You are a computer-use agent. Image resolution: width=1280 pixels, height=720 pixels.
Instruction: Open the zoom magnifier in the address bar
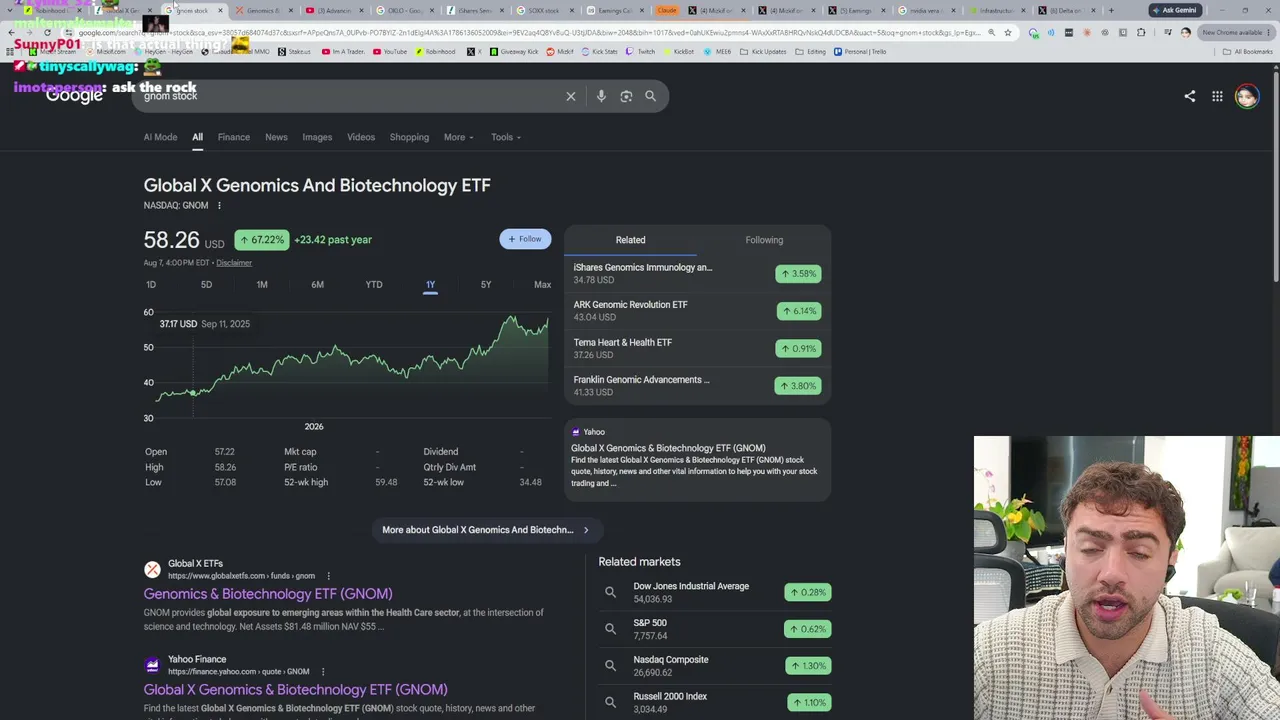[991, 32]
